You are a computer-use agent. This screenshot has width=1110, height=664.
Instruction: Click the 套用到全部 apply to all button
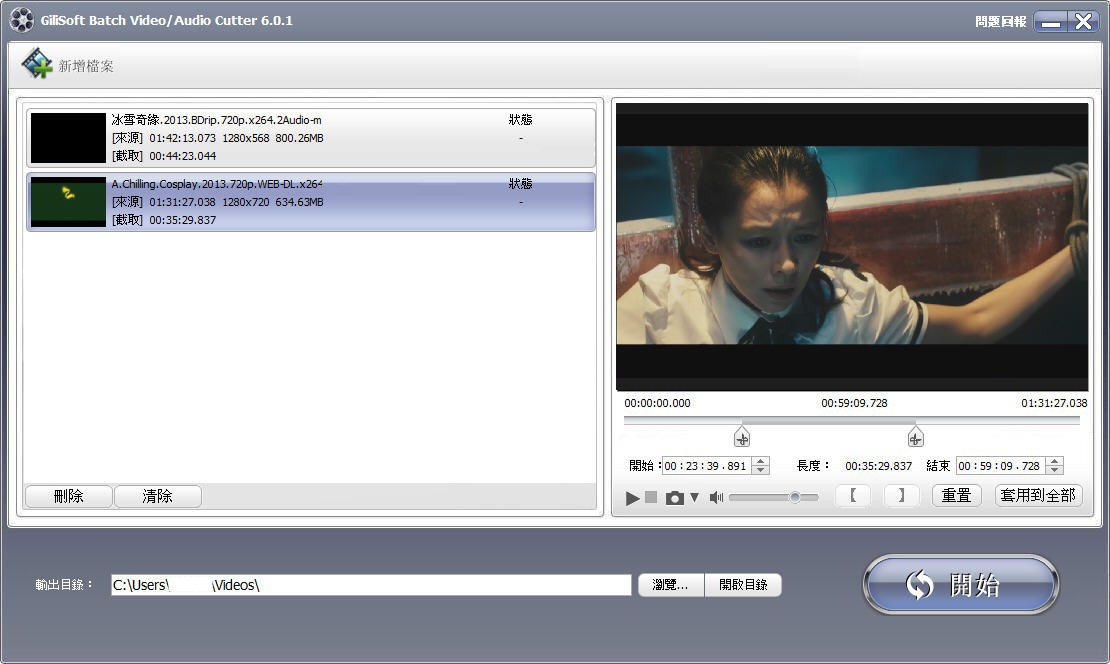[x=1039, y=496]
